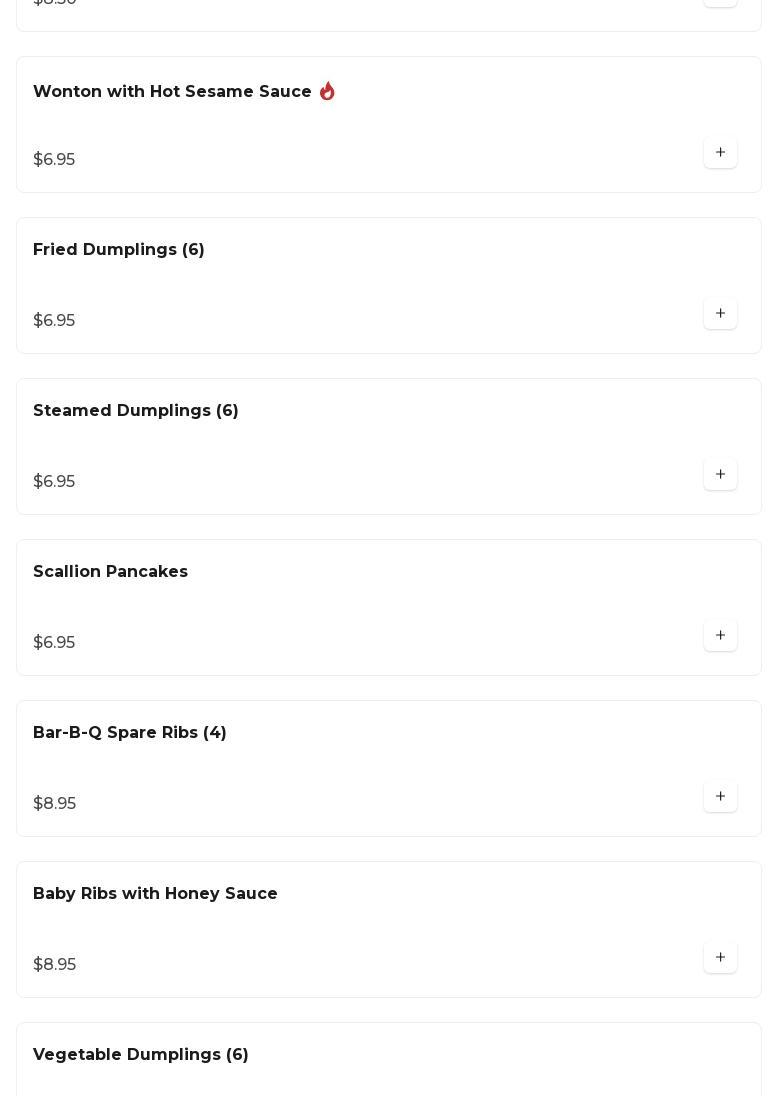
Task: Open Baby Ribs with Honey Sauce title
Action: click(155, 894)
